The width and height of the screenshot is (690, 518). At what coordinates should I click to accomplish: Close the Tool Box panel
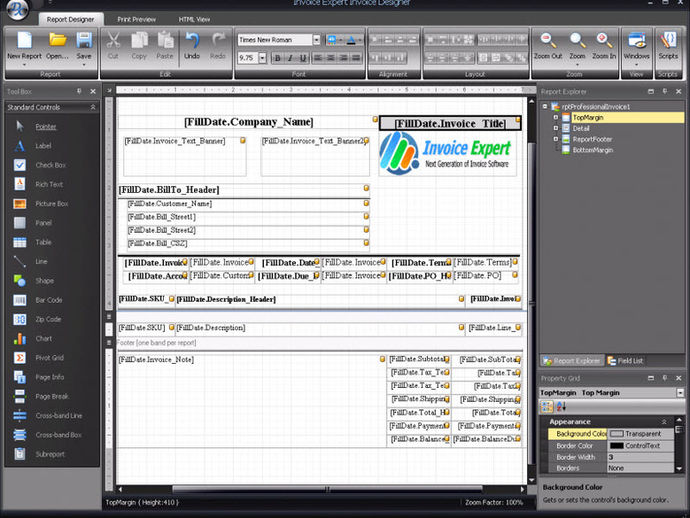coord(93,92)
